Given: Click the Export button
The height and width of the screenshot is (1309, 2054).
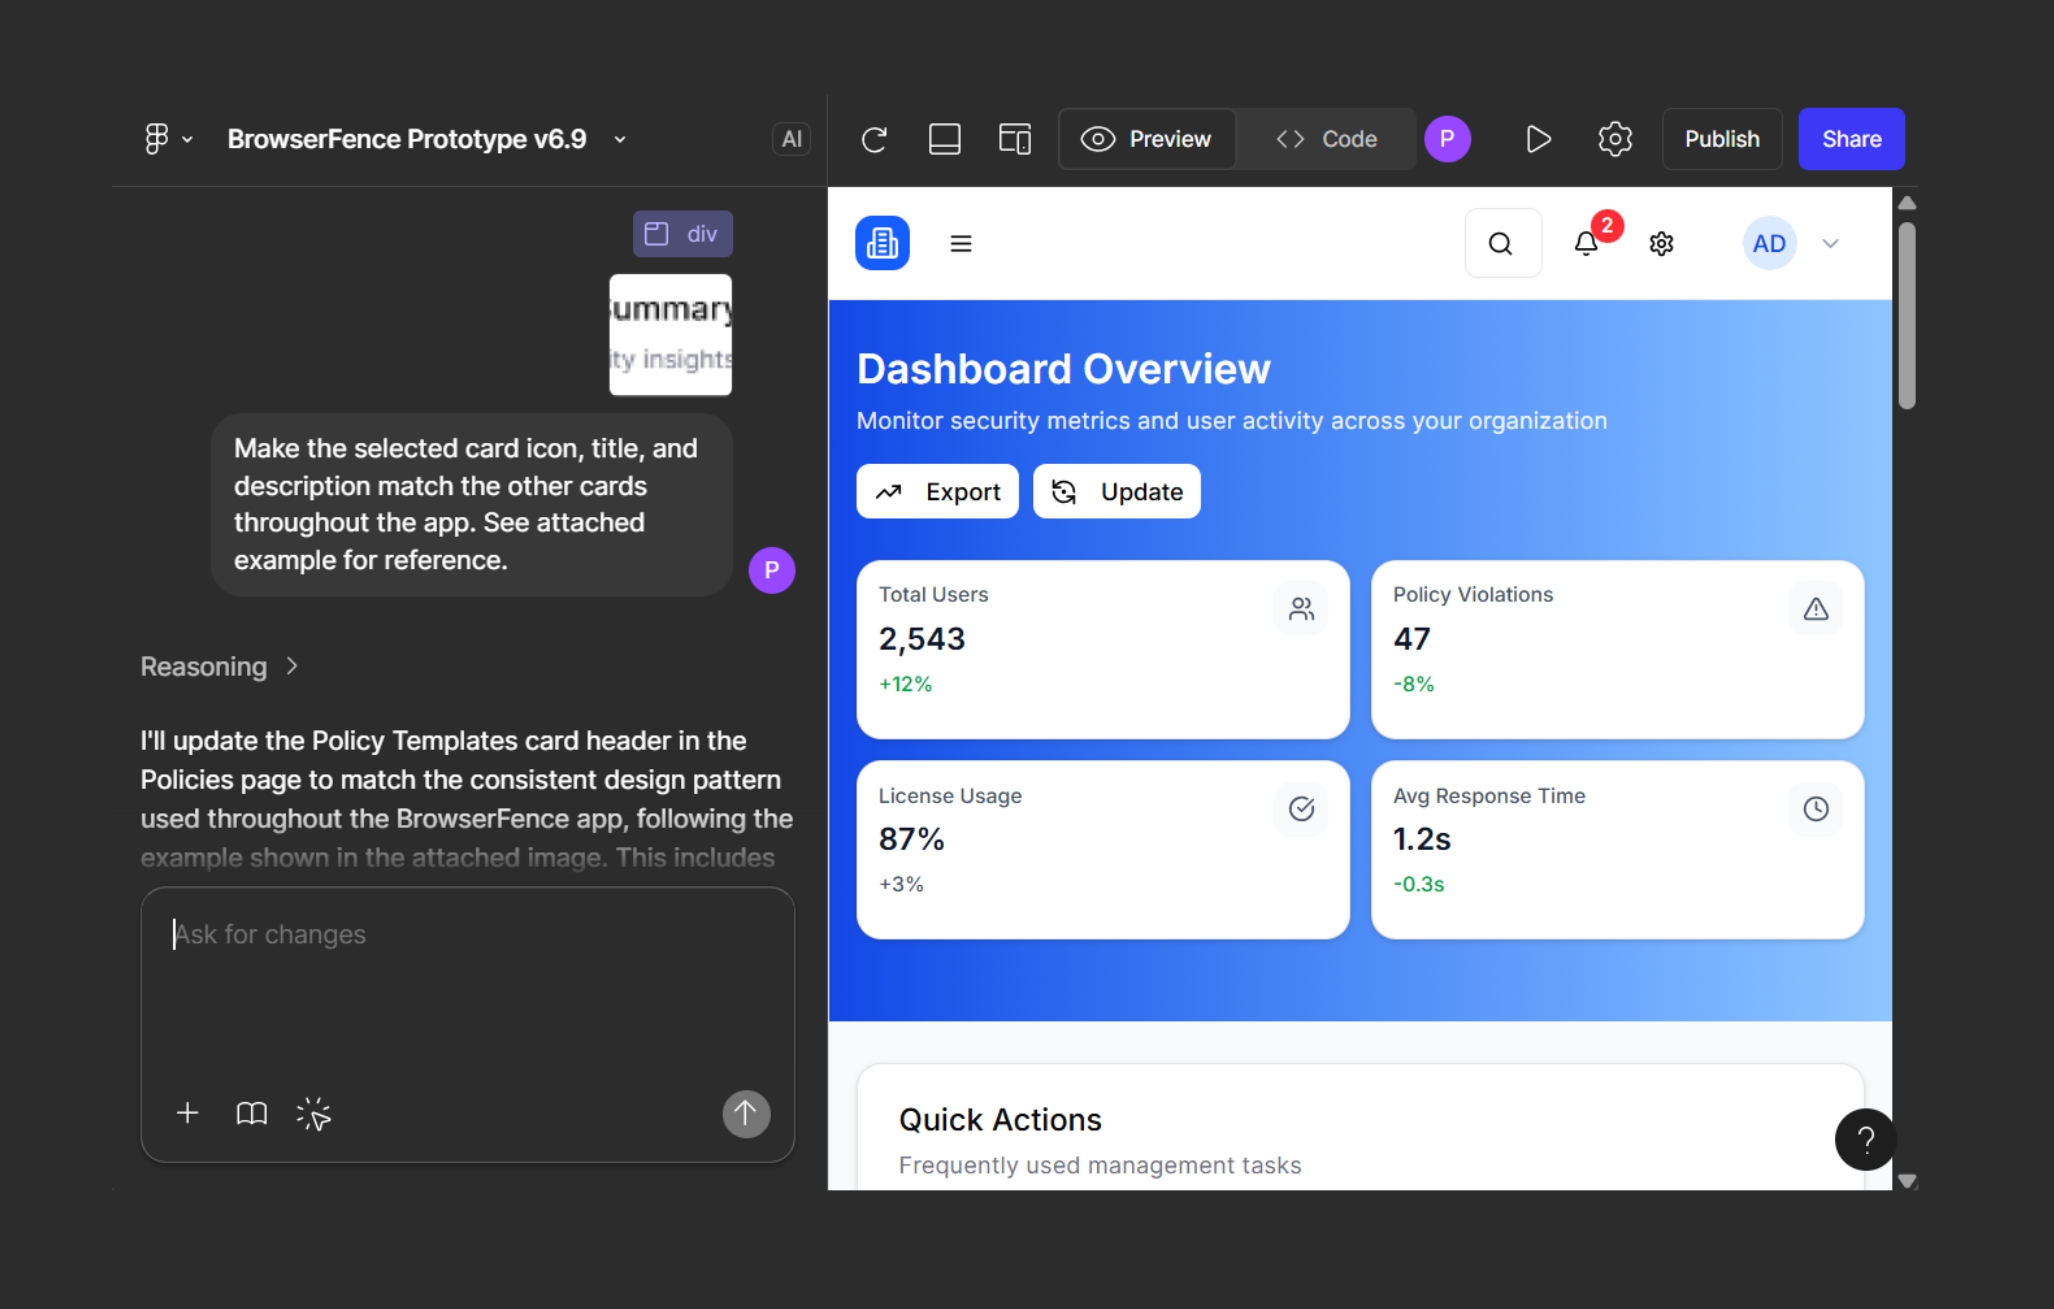Looking at the screenshot, I should pos(937,491).
